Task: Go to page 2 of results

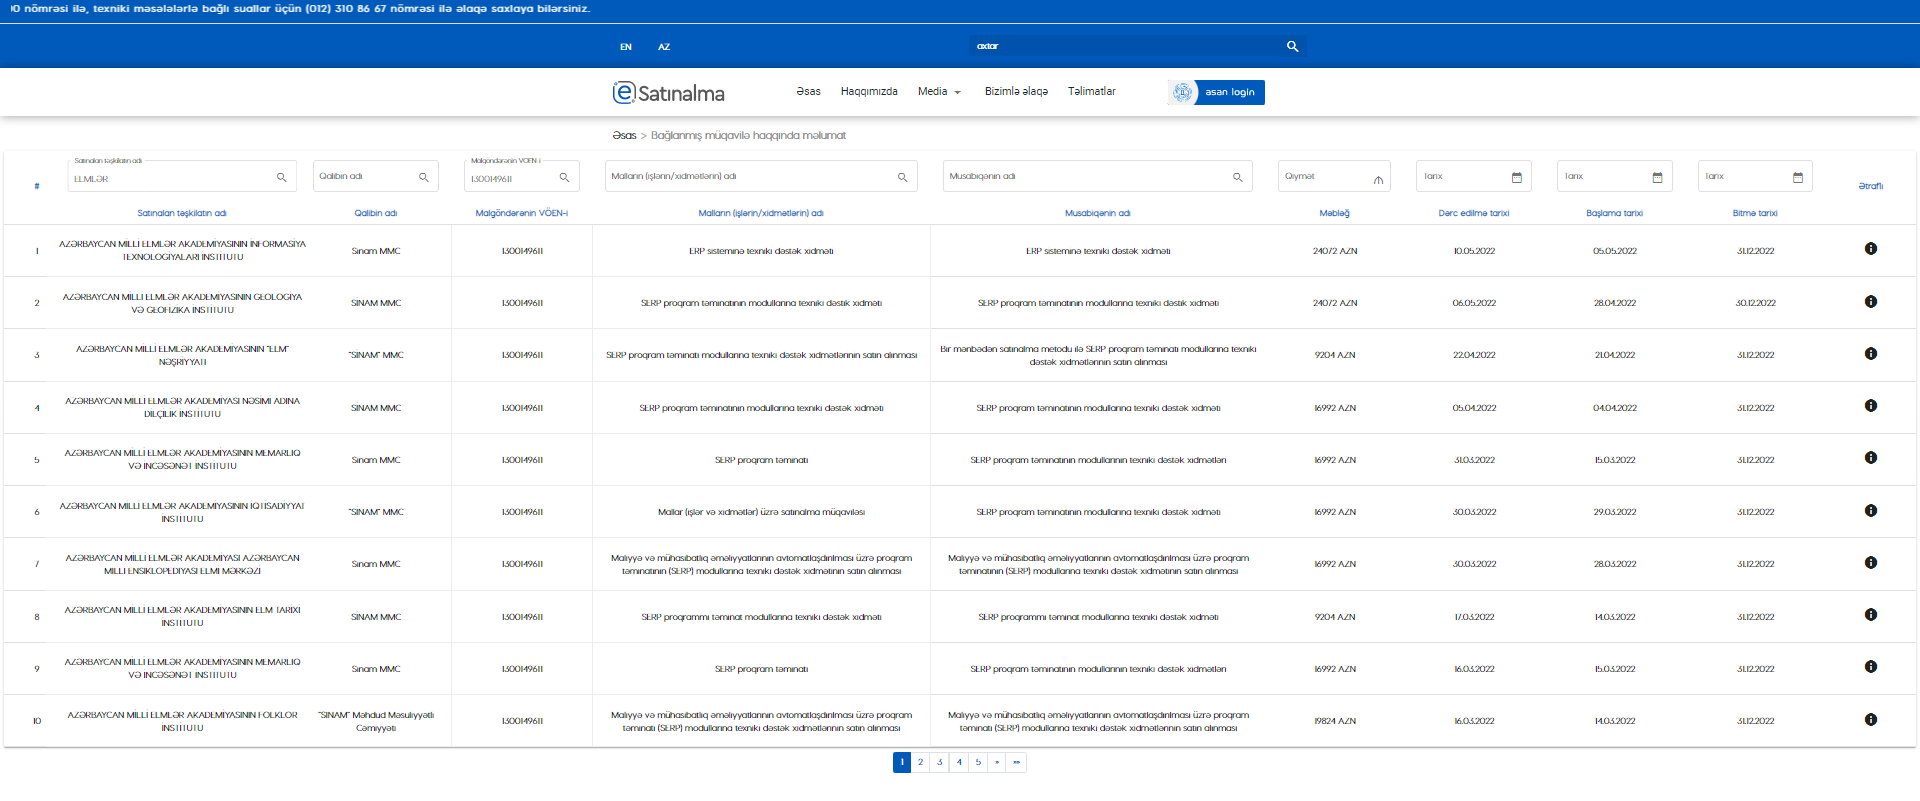Action: (x=920, y=762)
